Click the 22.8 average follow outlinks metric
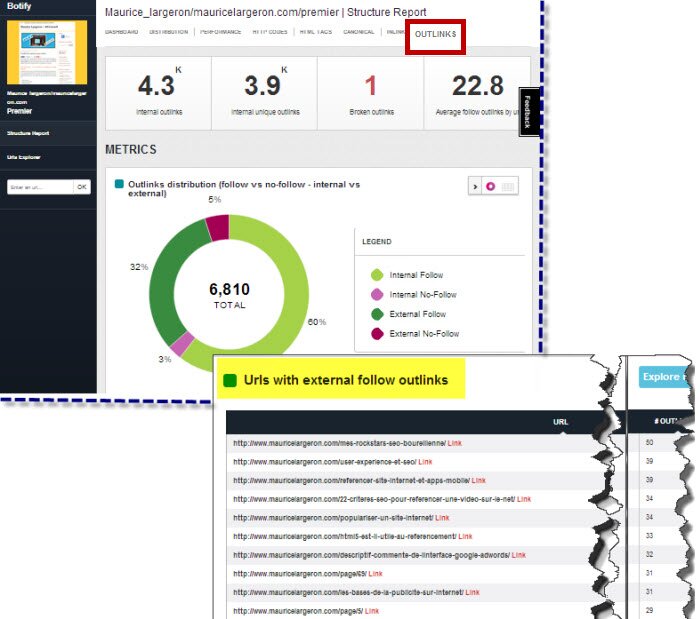700x619 pixels. pyautogui.click(x=477, y=93)
